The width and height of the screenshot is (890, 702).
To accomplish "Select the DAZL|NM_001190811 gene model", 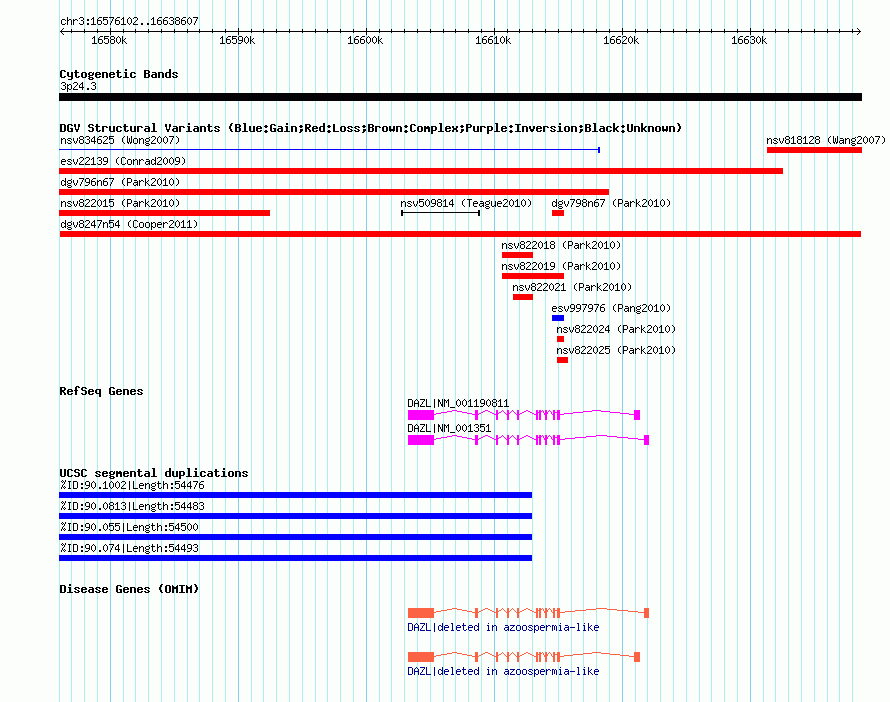I will [x=524, y=415].
